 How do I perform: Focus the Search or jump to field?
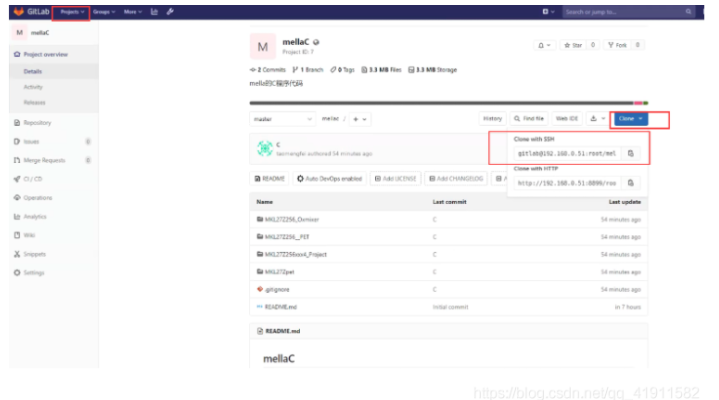coord(628,12)
